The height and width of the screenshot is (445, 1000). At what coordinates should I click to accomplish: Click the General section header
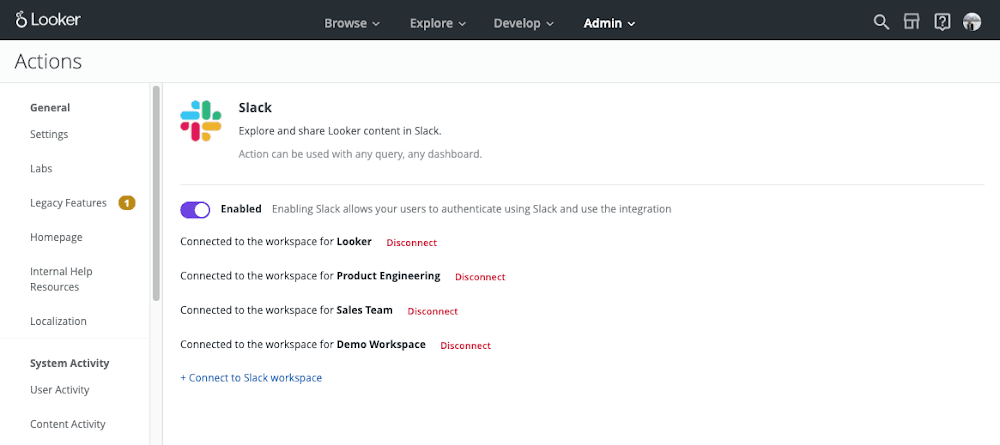(50, 108)
